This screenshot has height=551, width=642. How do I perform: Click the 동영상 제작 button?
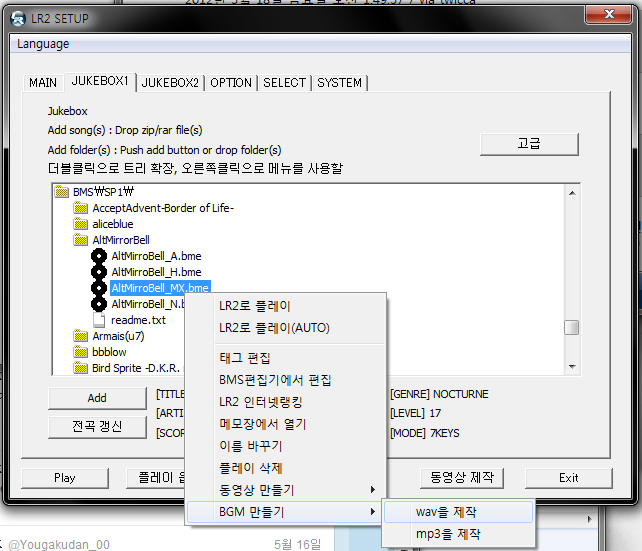click(461, 478)
